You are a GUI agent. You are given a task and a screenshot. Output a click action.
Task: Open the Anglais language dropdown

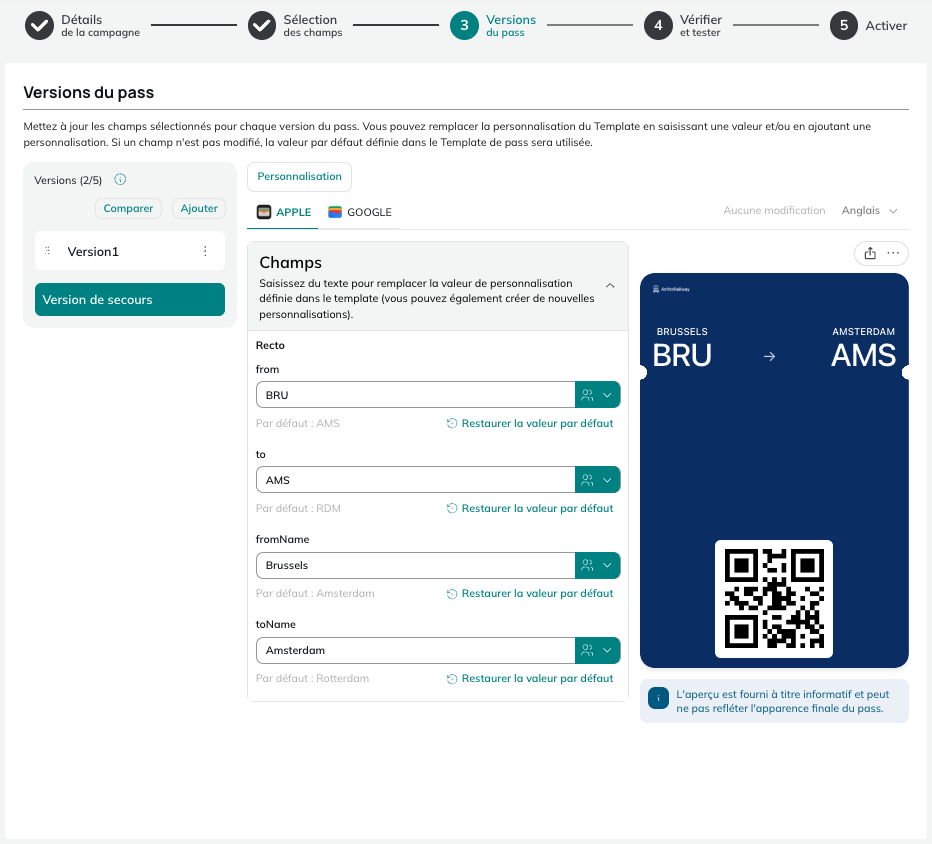point(869,210)
